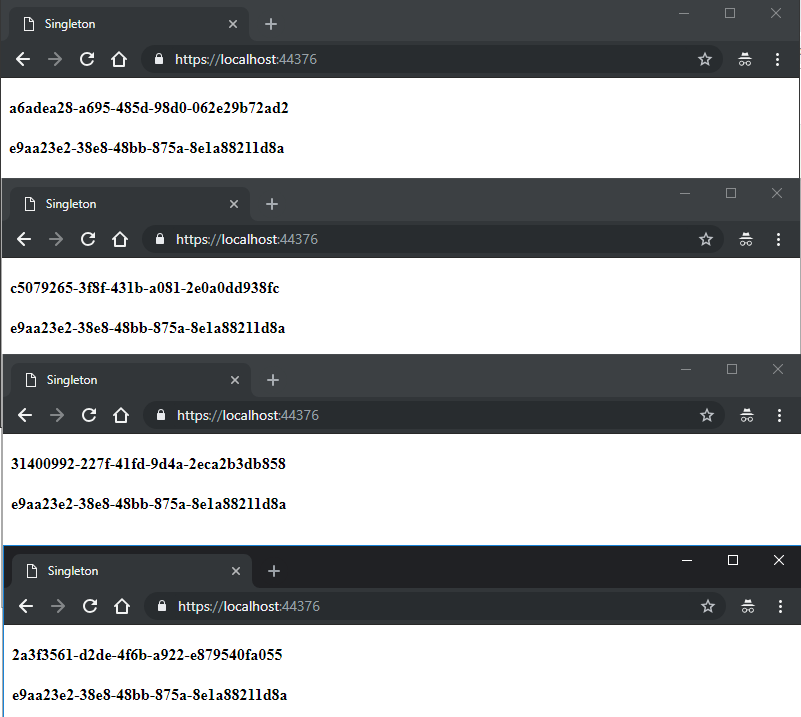Click the incognito icon in the bottom window
The height and width of the screenshot is (717, 801).
tap(748, 606)
